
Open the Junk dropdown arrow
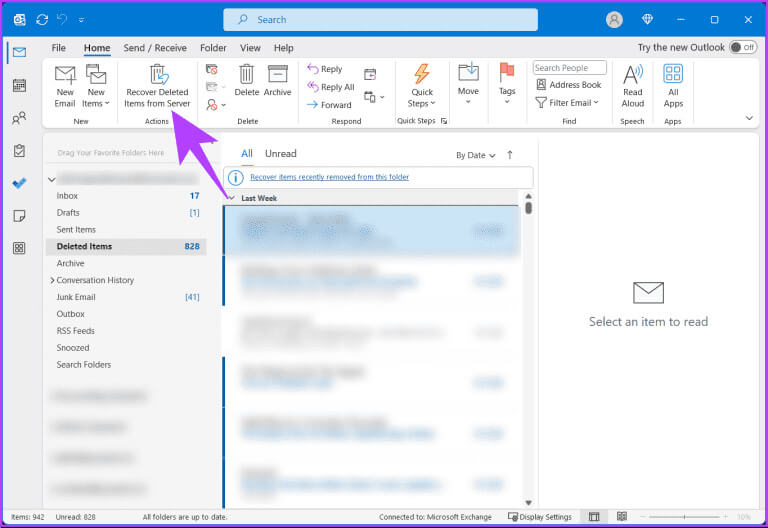click(x=223, y=105)
